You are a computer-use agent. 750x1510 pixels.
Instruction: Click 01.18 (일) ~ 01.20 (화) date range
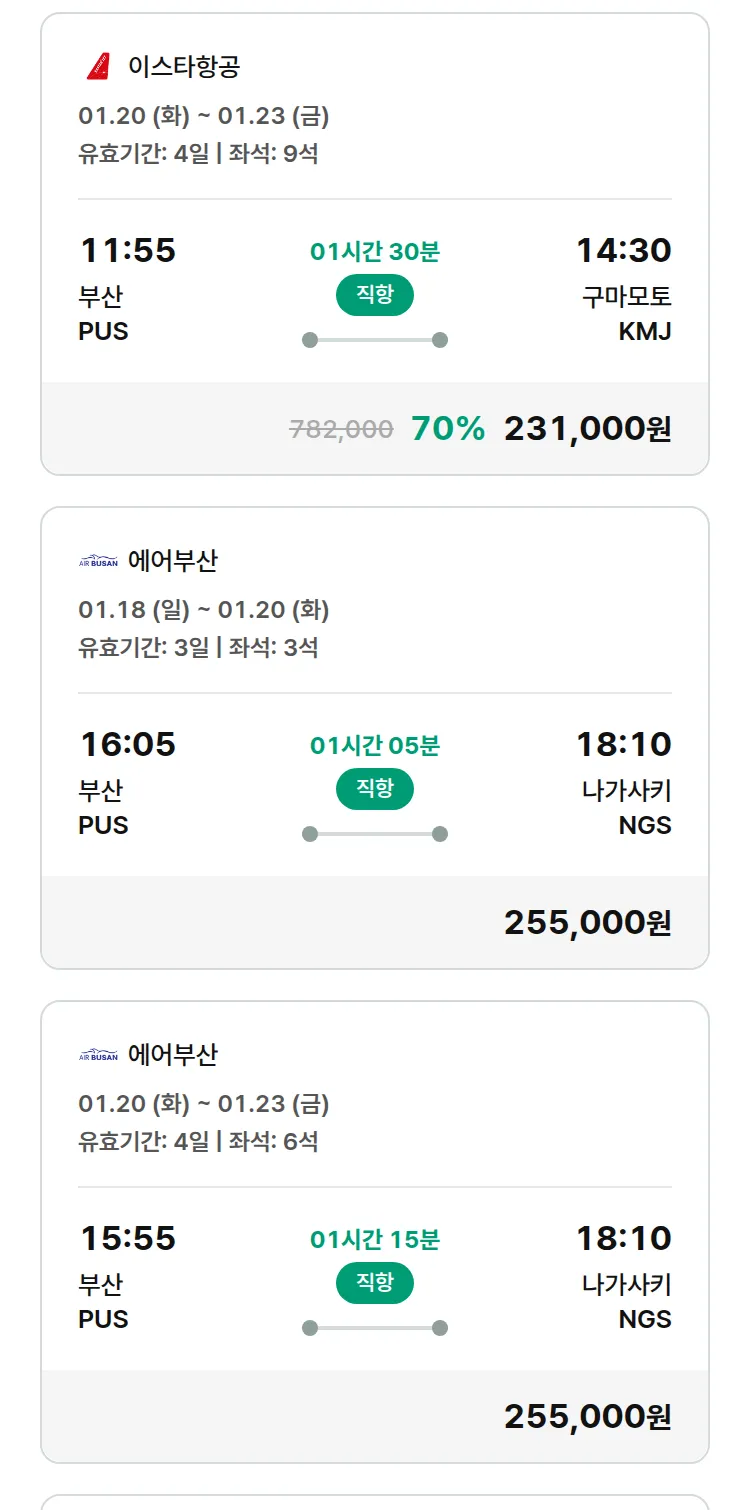[204, 610]
